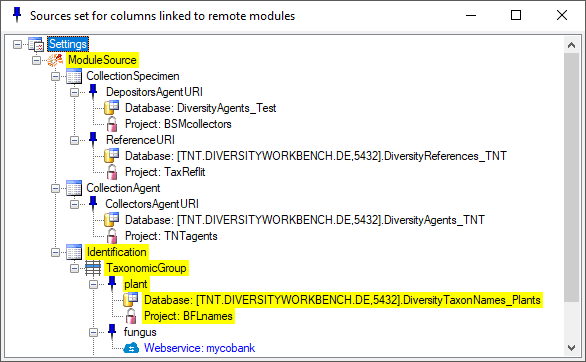Click the title bar pin icon

17,15
